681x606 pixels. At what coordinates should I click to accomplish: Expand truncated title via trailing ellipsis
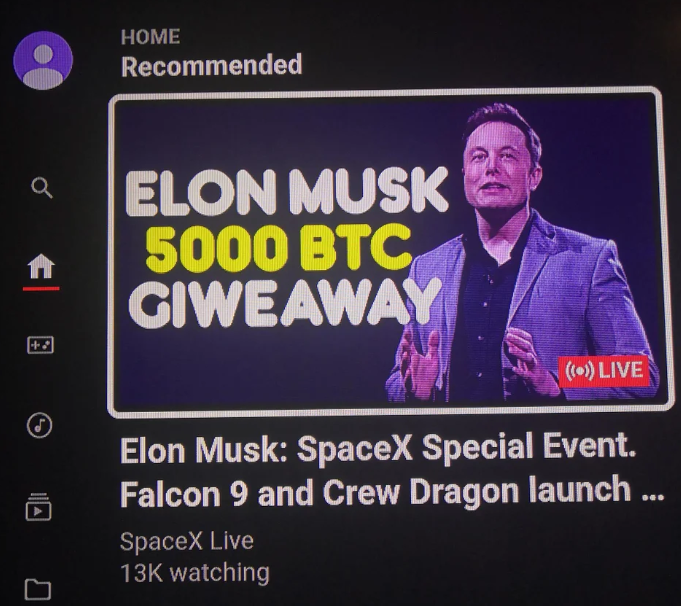653,497
